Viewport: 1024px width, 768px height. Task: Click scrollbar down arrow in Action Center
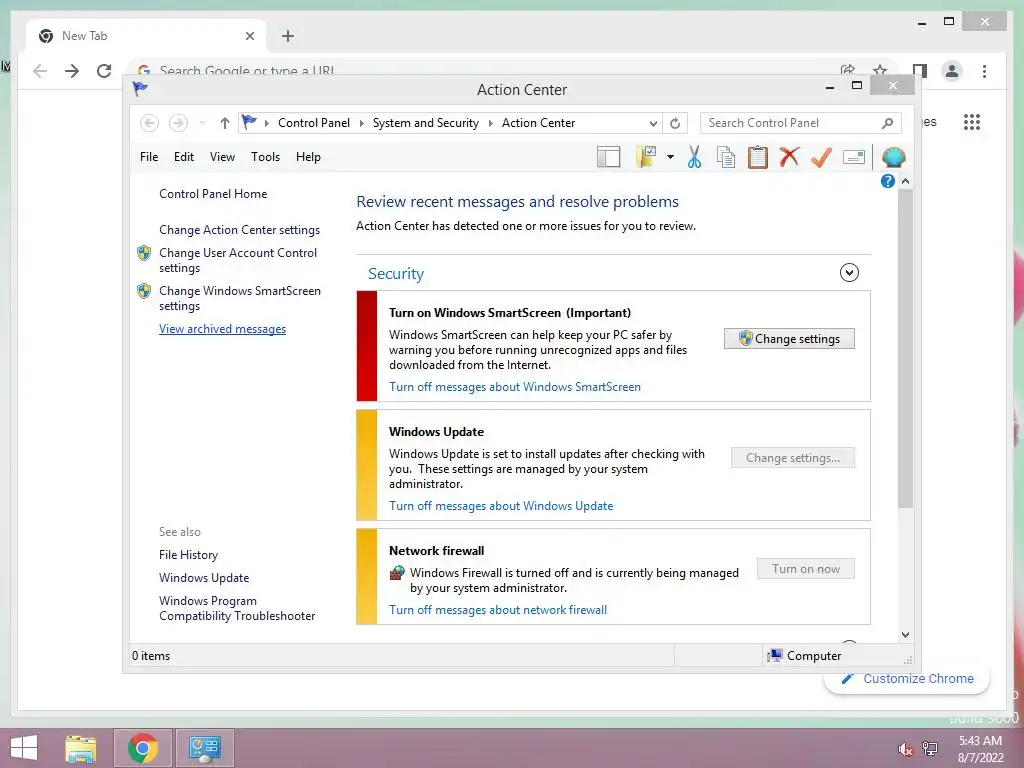click(905, 634)
